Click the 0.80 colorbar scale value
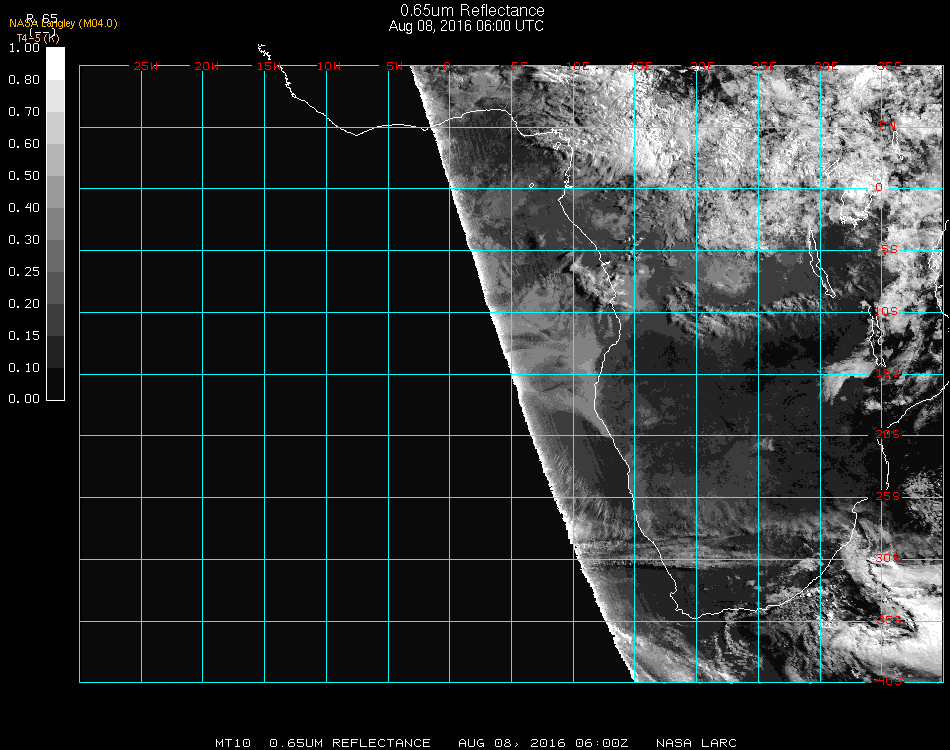 pyautogui.click(x=24, y=80)
